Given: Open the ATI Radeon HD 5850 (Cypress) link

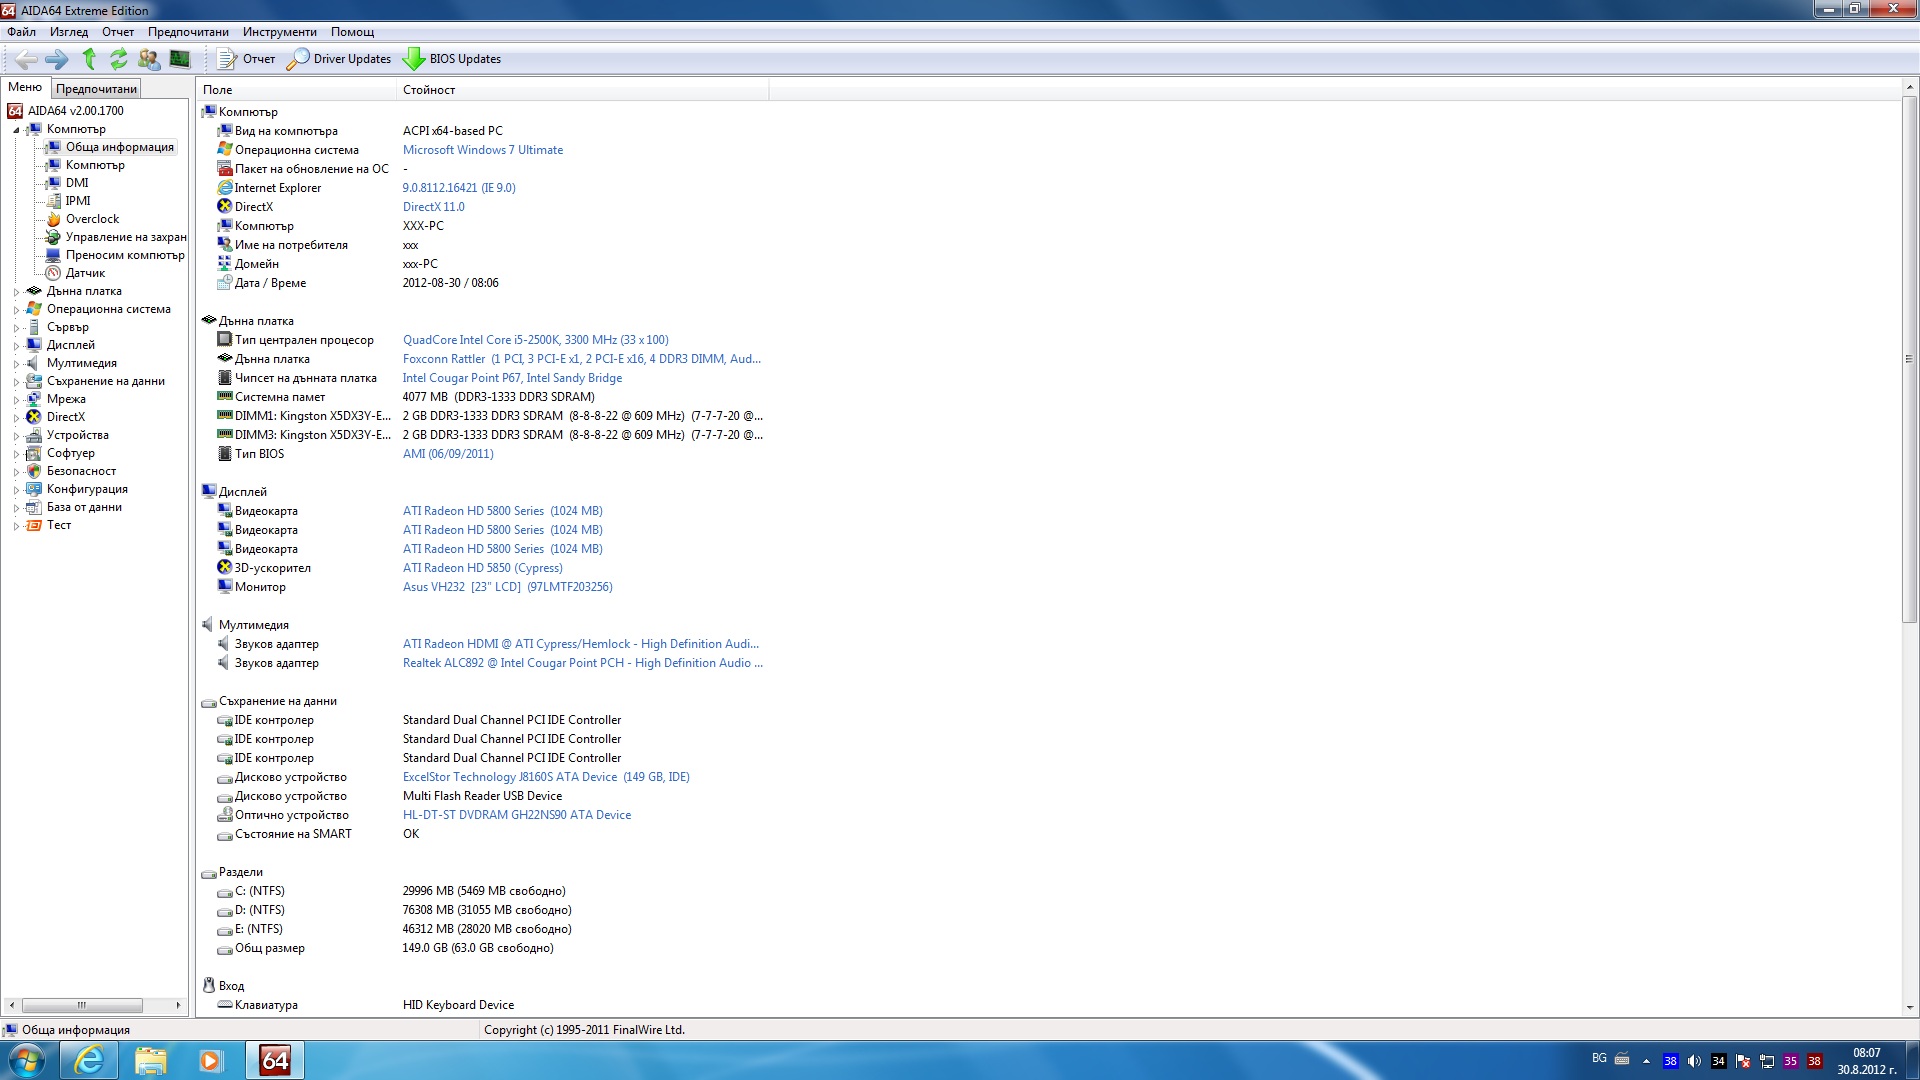Looking at the screenshot, I should [483, 568].
